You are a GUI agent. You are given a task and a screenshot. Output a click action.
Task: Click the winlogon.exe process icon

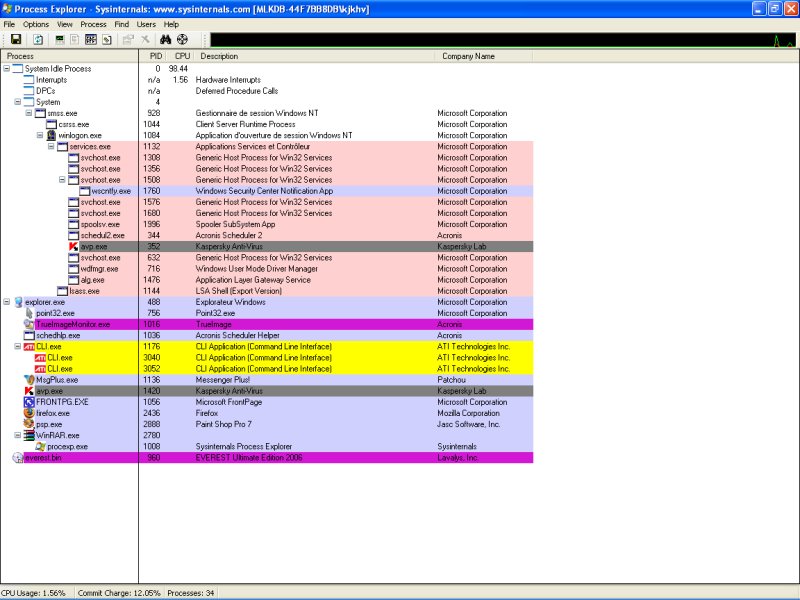tap(51, 135)
